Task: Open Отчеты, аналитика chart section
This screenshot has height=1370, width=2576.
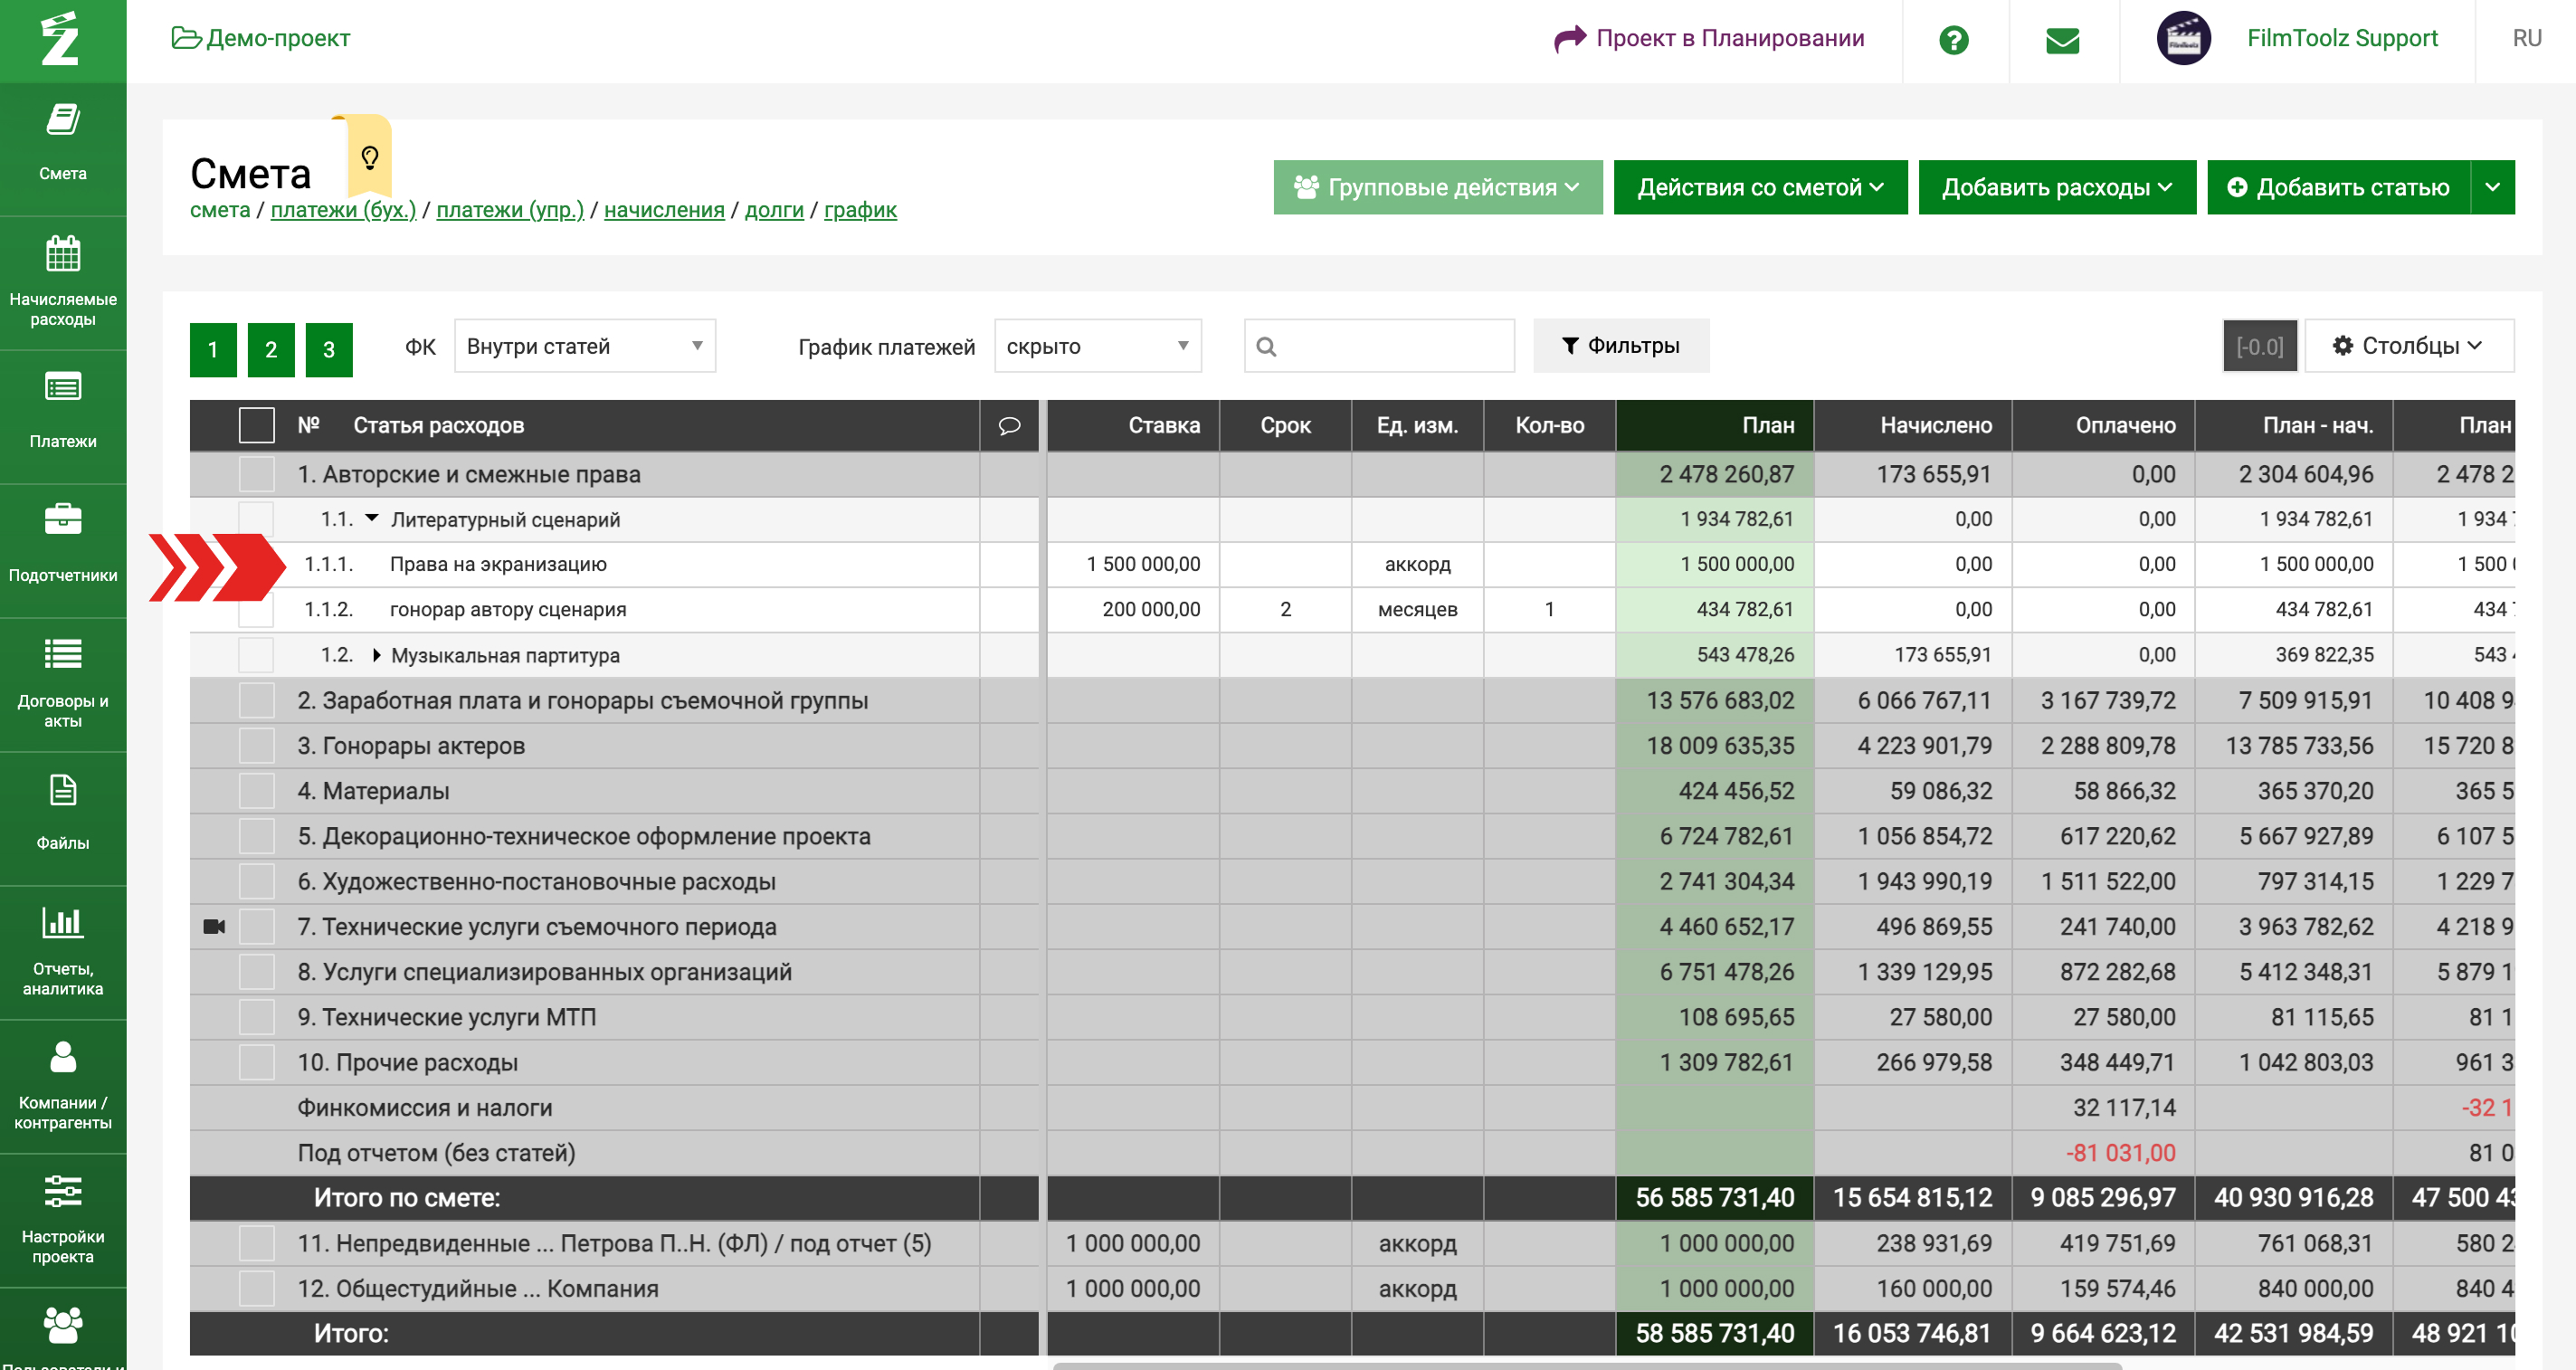Action: pos(63,951)
